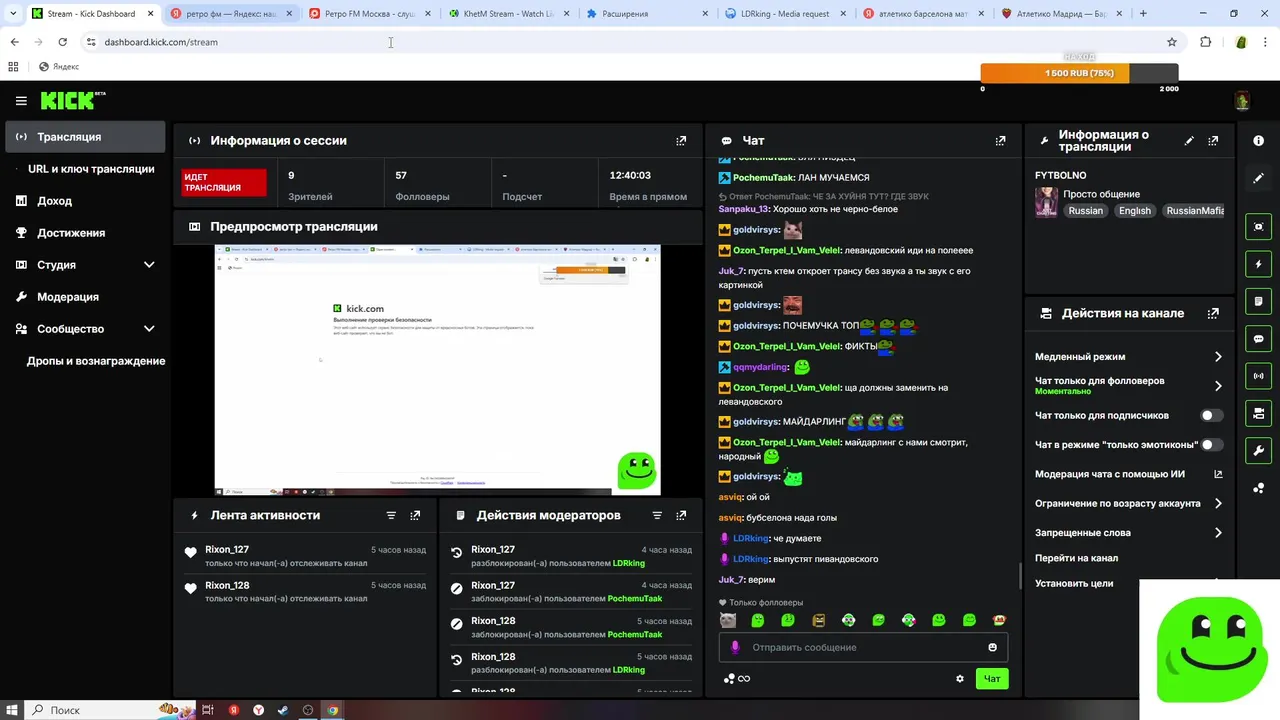1280x720 pixels.
Task: Insert the cat emote from quick emotes
Action: coord(728,620)
